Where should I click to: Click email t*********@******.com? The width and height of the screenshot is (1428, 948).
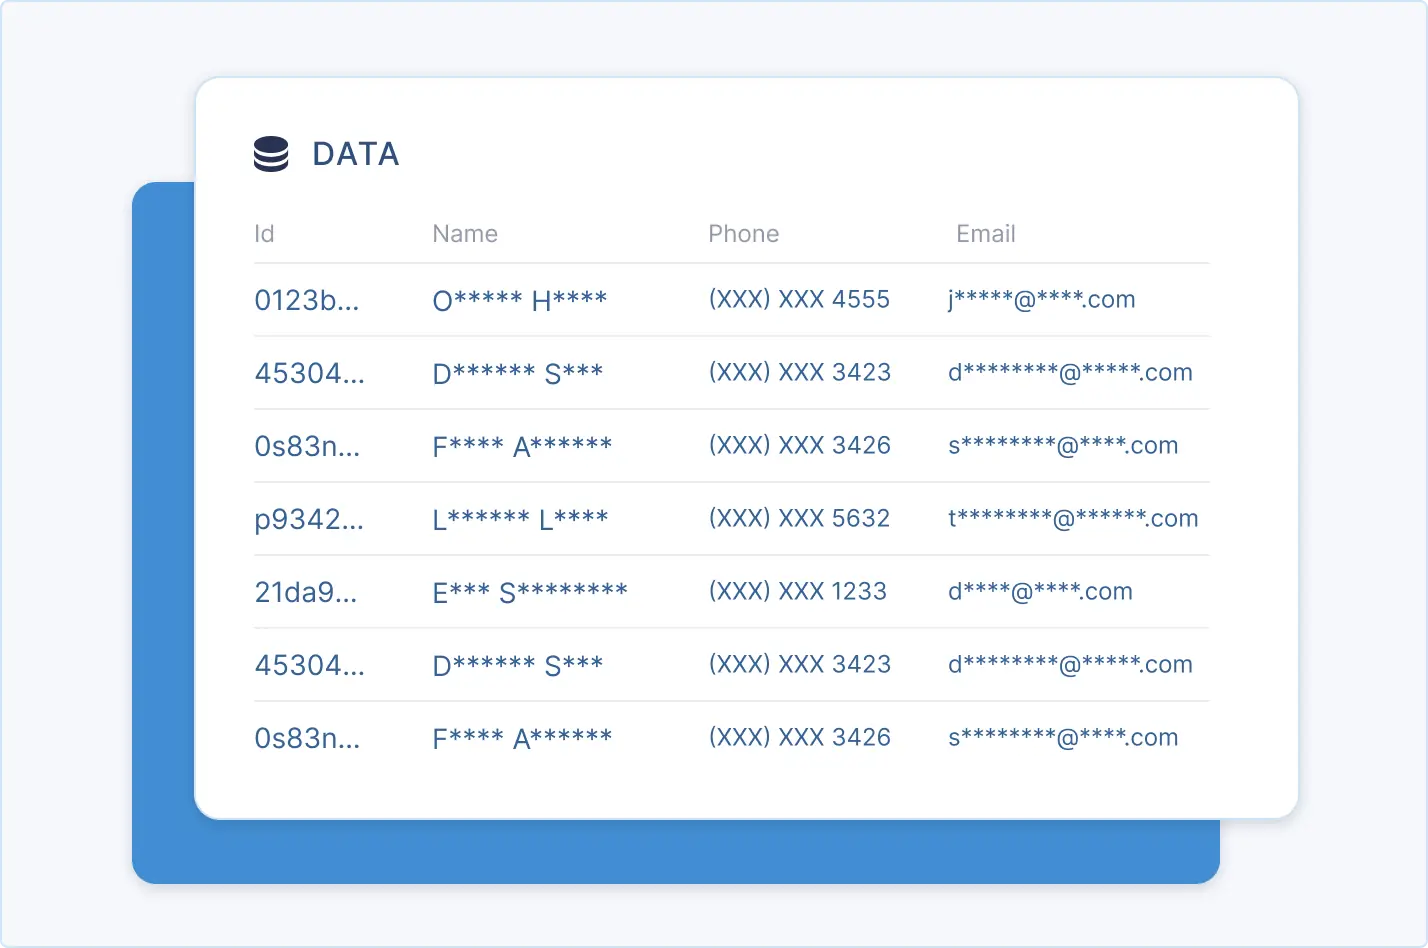[x=1073, y=519]
